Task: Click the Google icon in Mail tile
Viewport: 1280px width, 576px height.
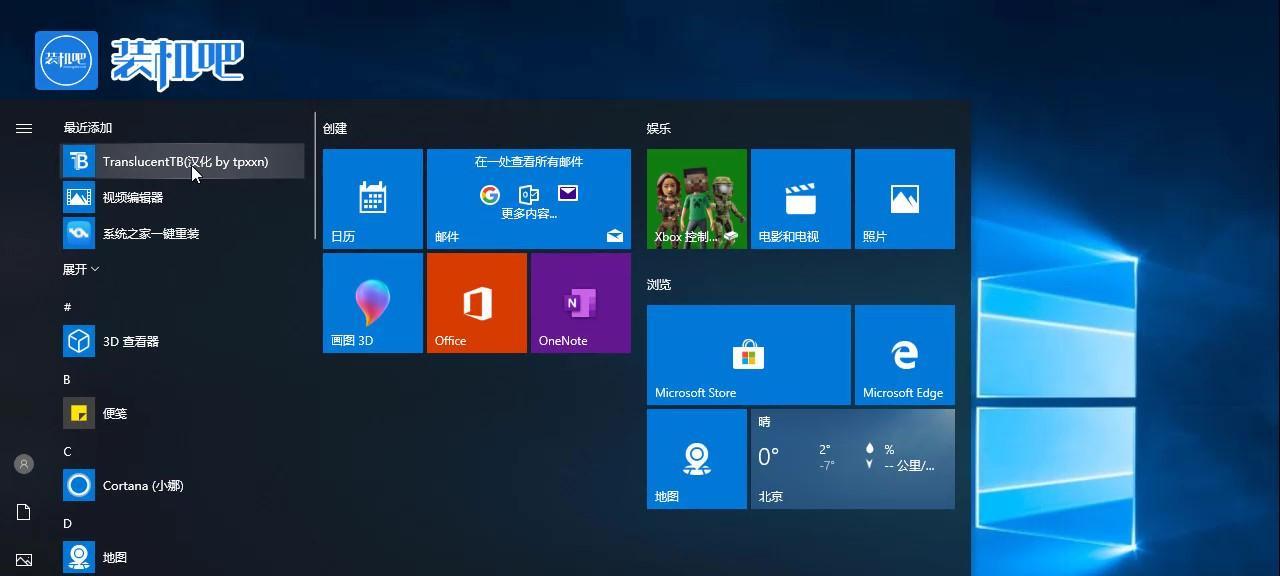Action: [x=490, y=194]
